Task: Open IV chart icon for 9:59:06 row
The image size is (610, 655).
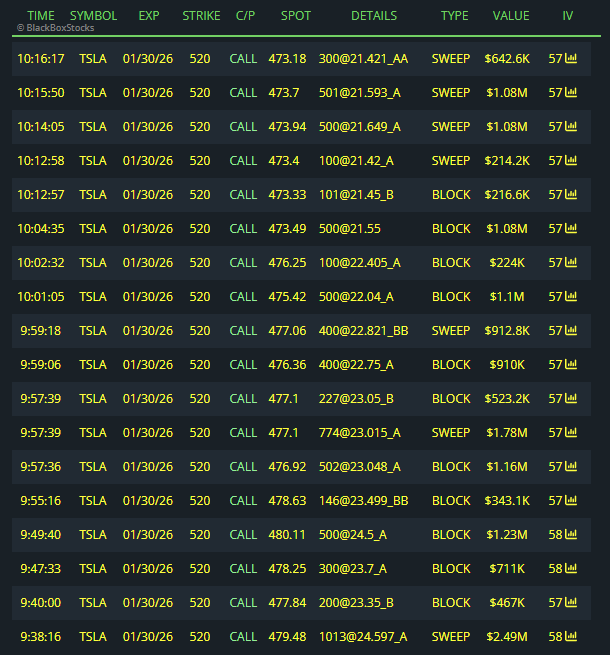Action: [x=571, y=364]
